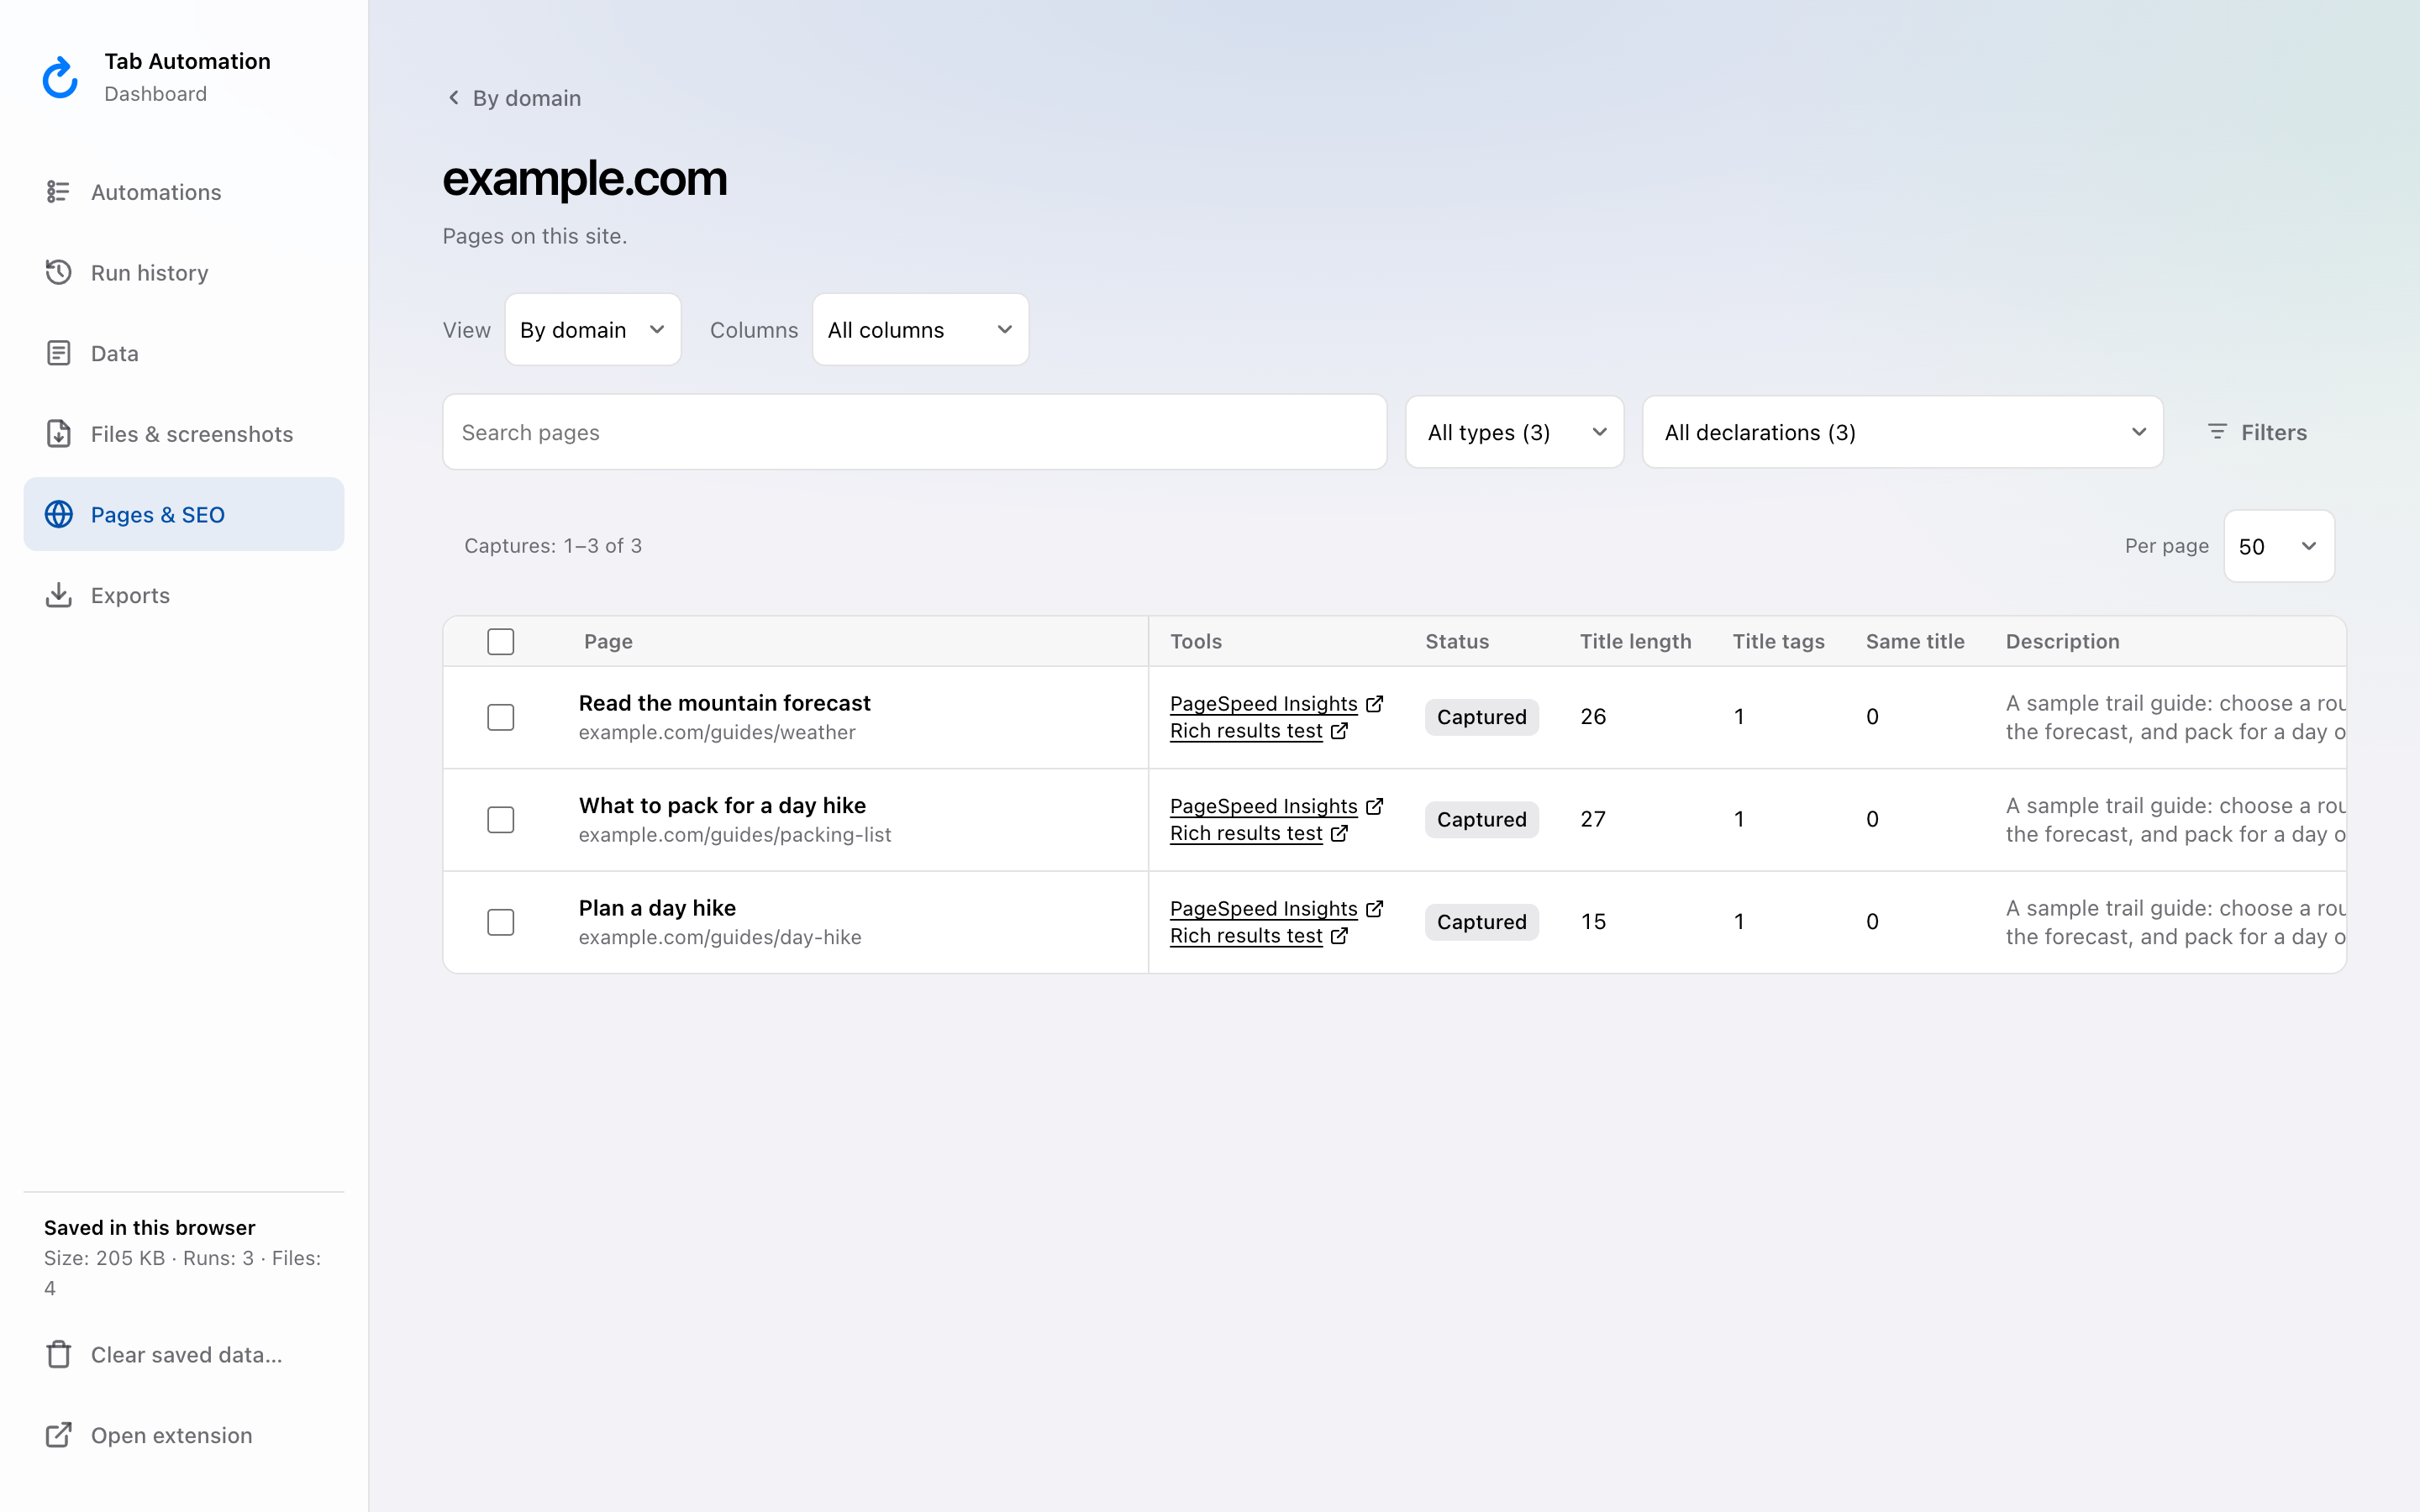The width and height of the screenshot is (2420, 1512).
Task: Go to Automations in the sidebar
Action: (x=184, y=191)
